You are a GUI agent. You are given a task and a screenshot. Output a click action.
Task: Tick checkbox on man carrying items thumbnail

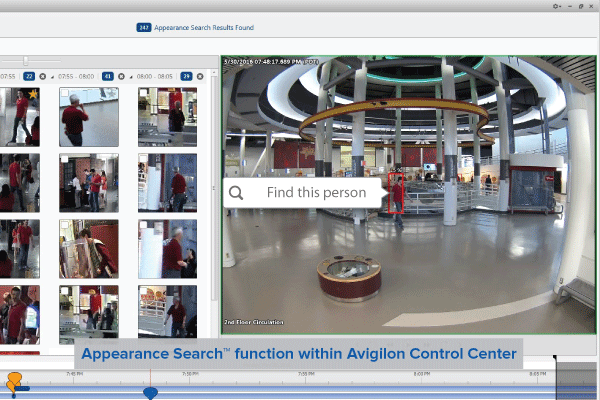[65, 225]
